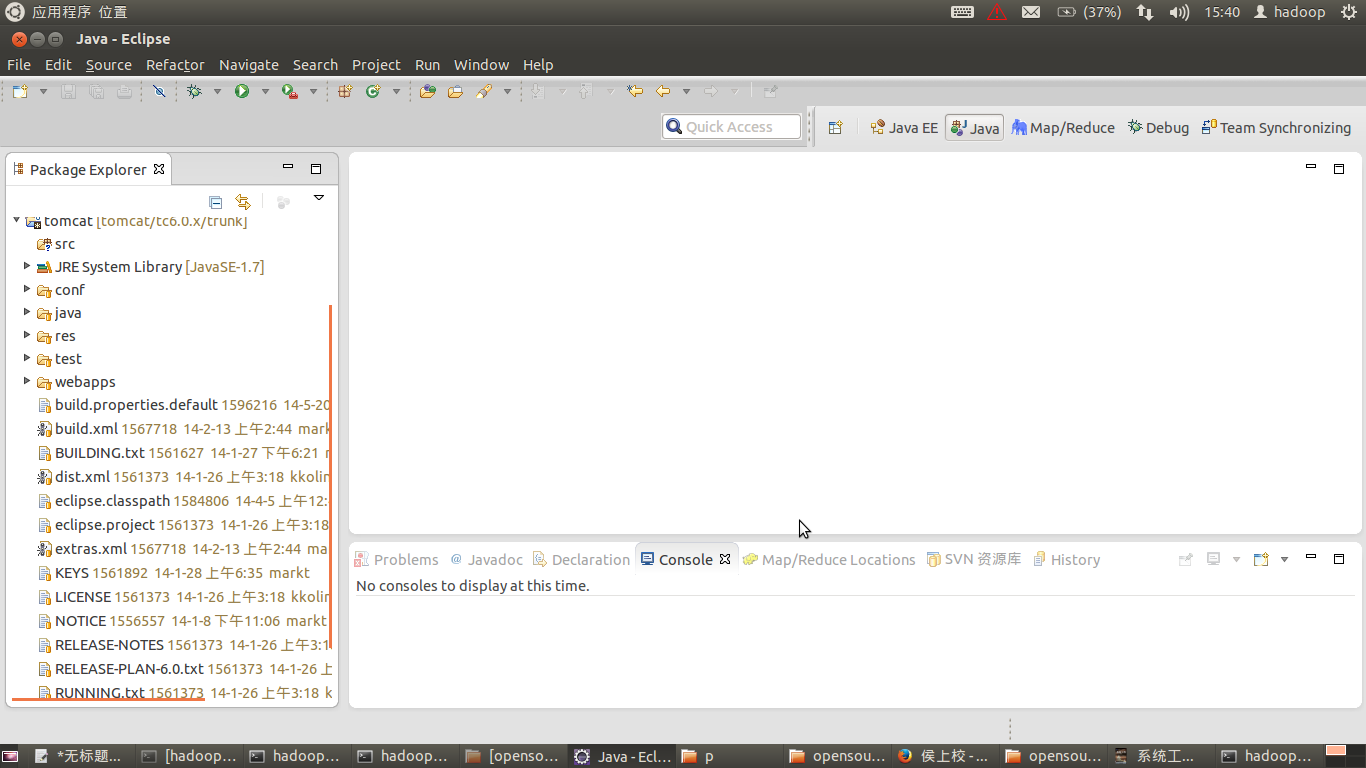Open the Back history dropdown arrow
Viewport: 1366px width, 768px height.
[686, 91]
